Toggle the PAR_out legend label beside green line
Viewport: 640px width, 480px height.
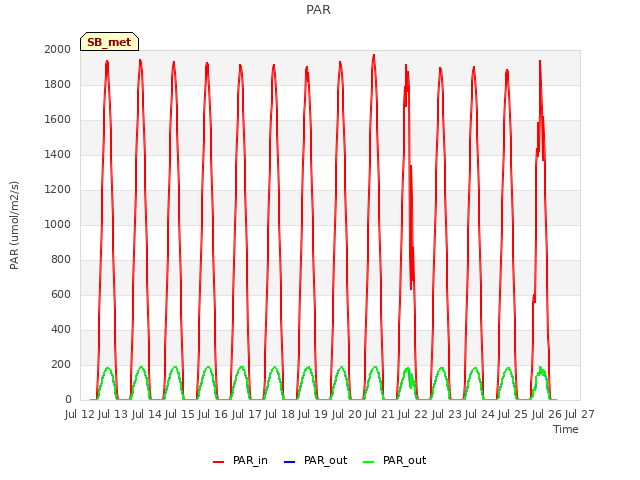[x=404, y=460]
